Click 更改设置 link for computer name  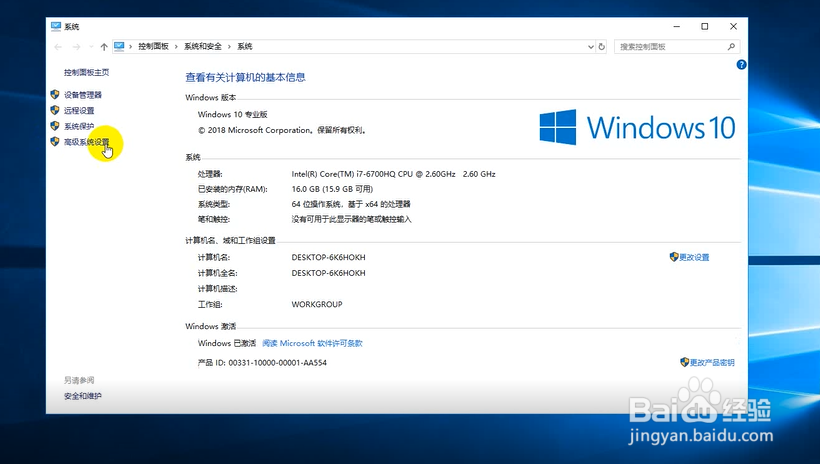pos(694,257)
